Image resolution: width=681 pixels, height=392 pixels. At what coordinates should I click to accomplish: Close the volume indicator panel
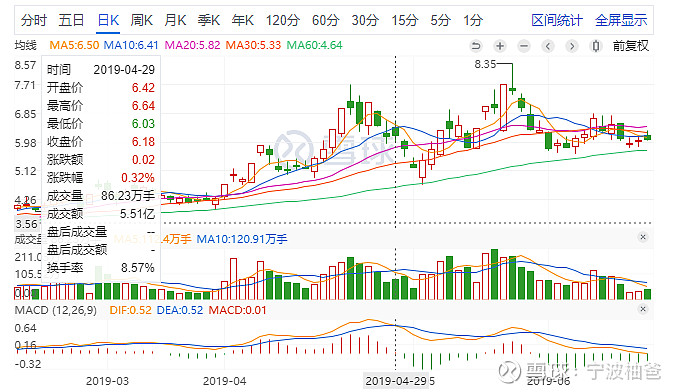[x=643, y=237]
